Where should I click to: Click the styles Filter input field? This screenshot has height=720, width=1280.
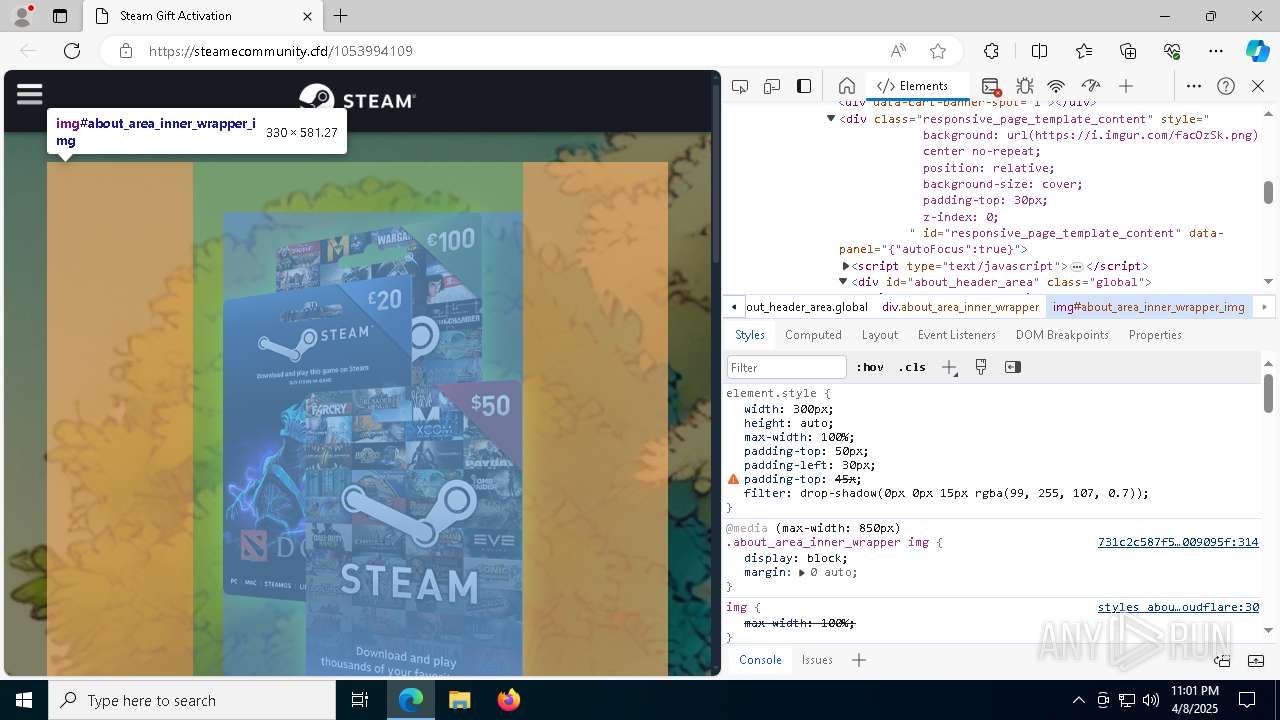coord(787,367)
